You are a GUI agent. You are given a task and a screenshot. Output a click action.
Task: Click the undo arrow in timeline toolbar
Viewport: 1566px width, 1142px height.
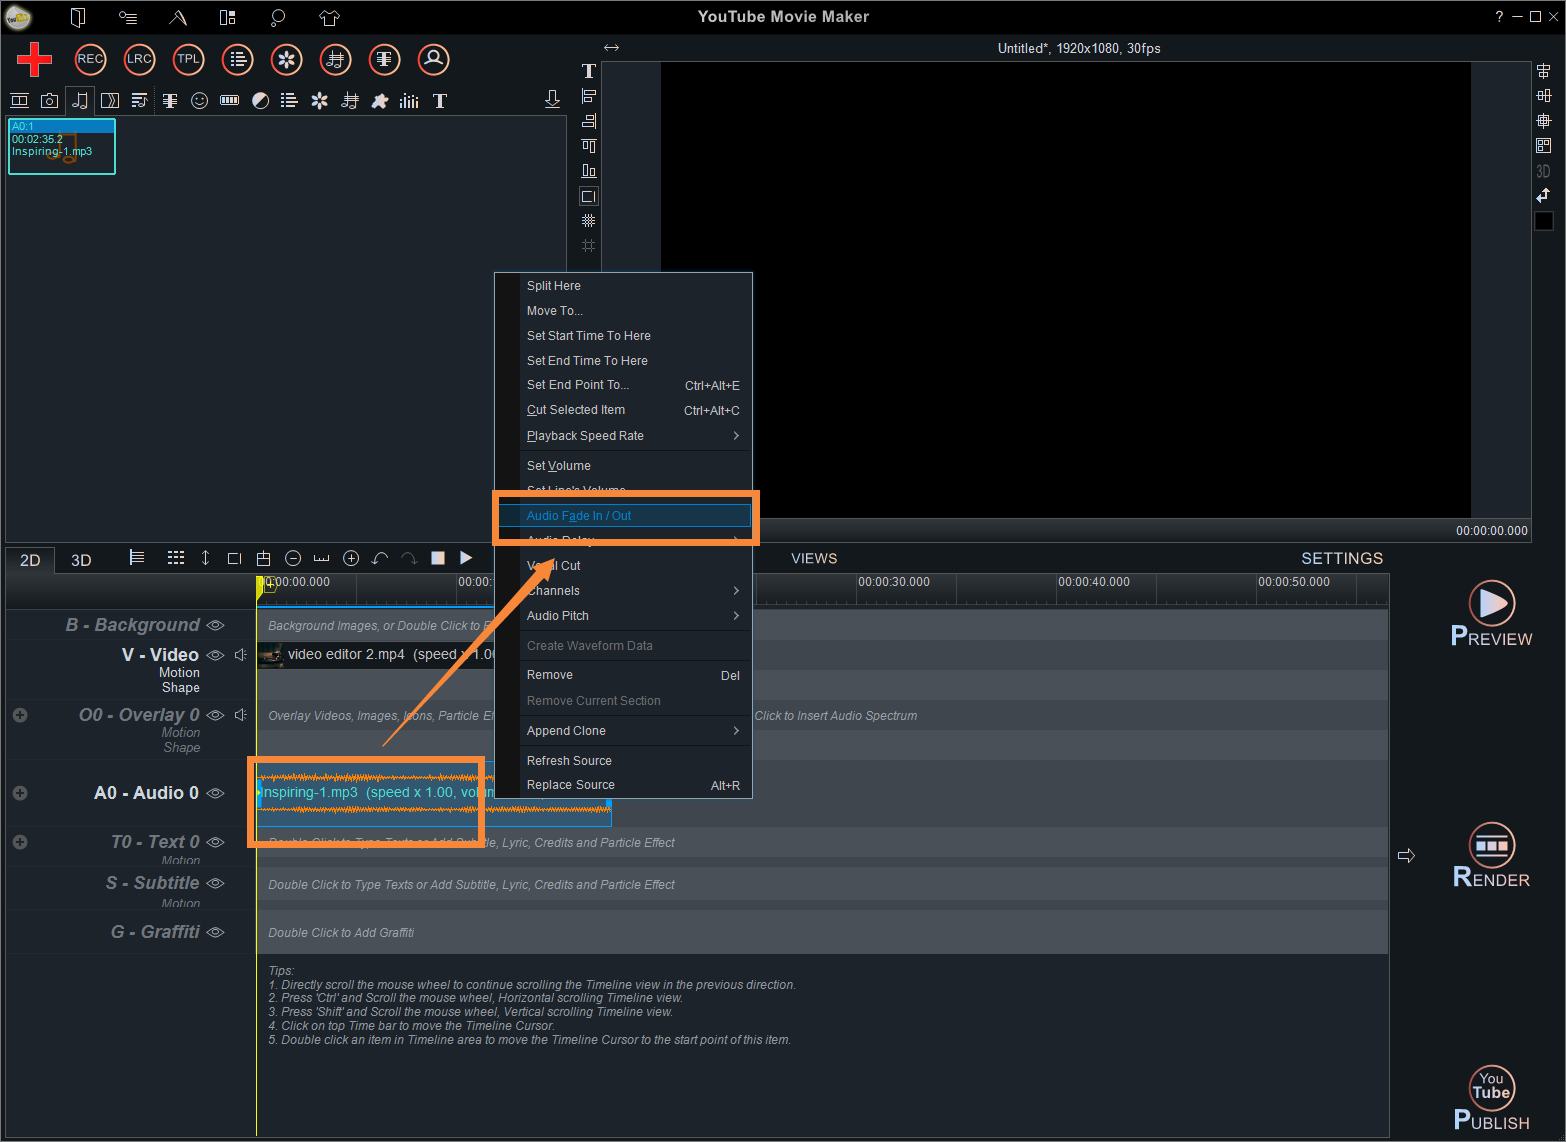pyautogui.click(x=380, y=558)
